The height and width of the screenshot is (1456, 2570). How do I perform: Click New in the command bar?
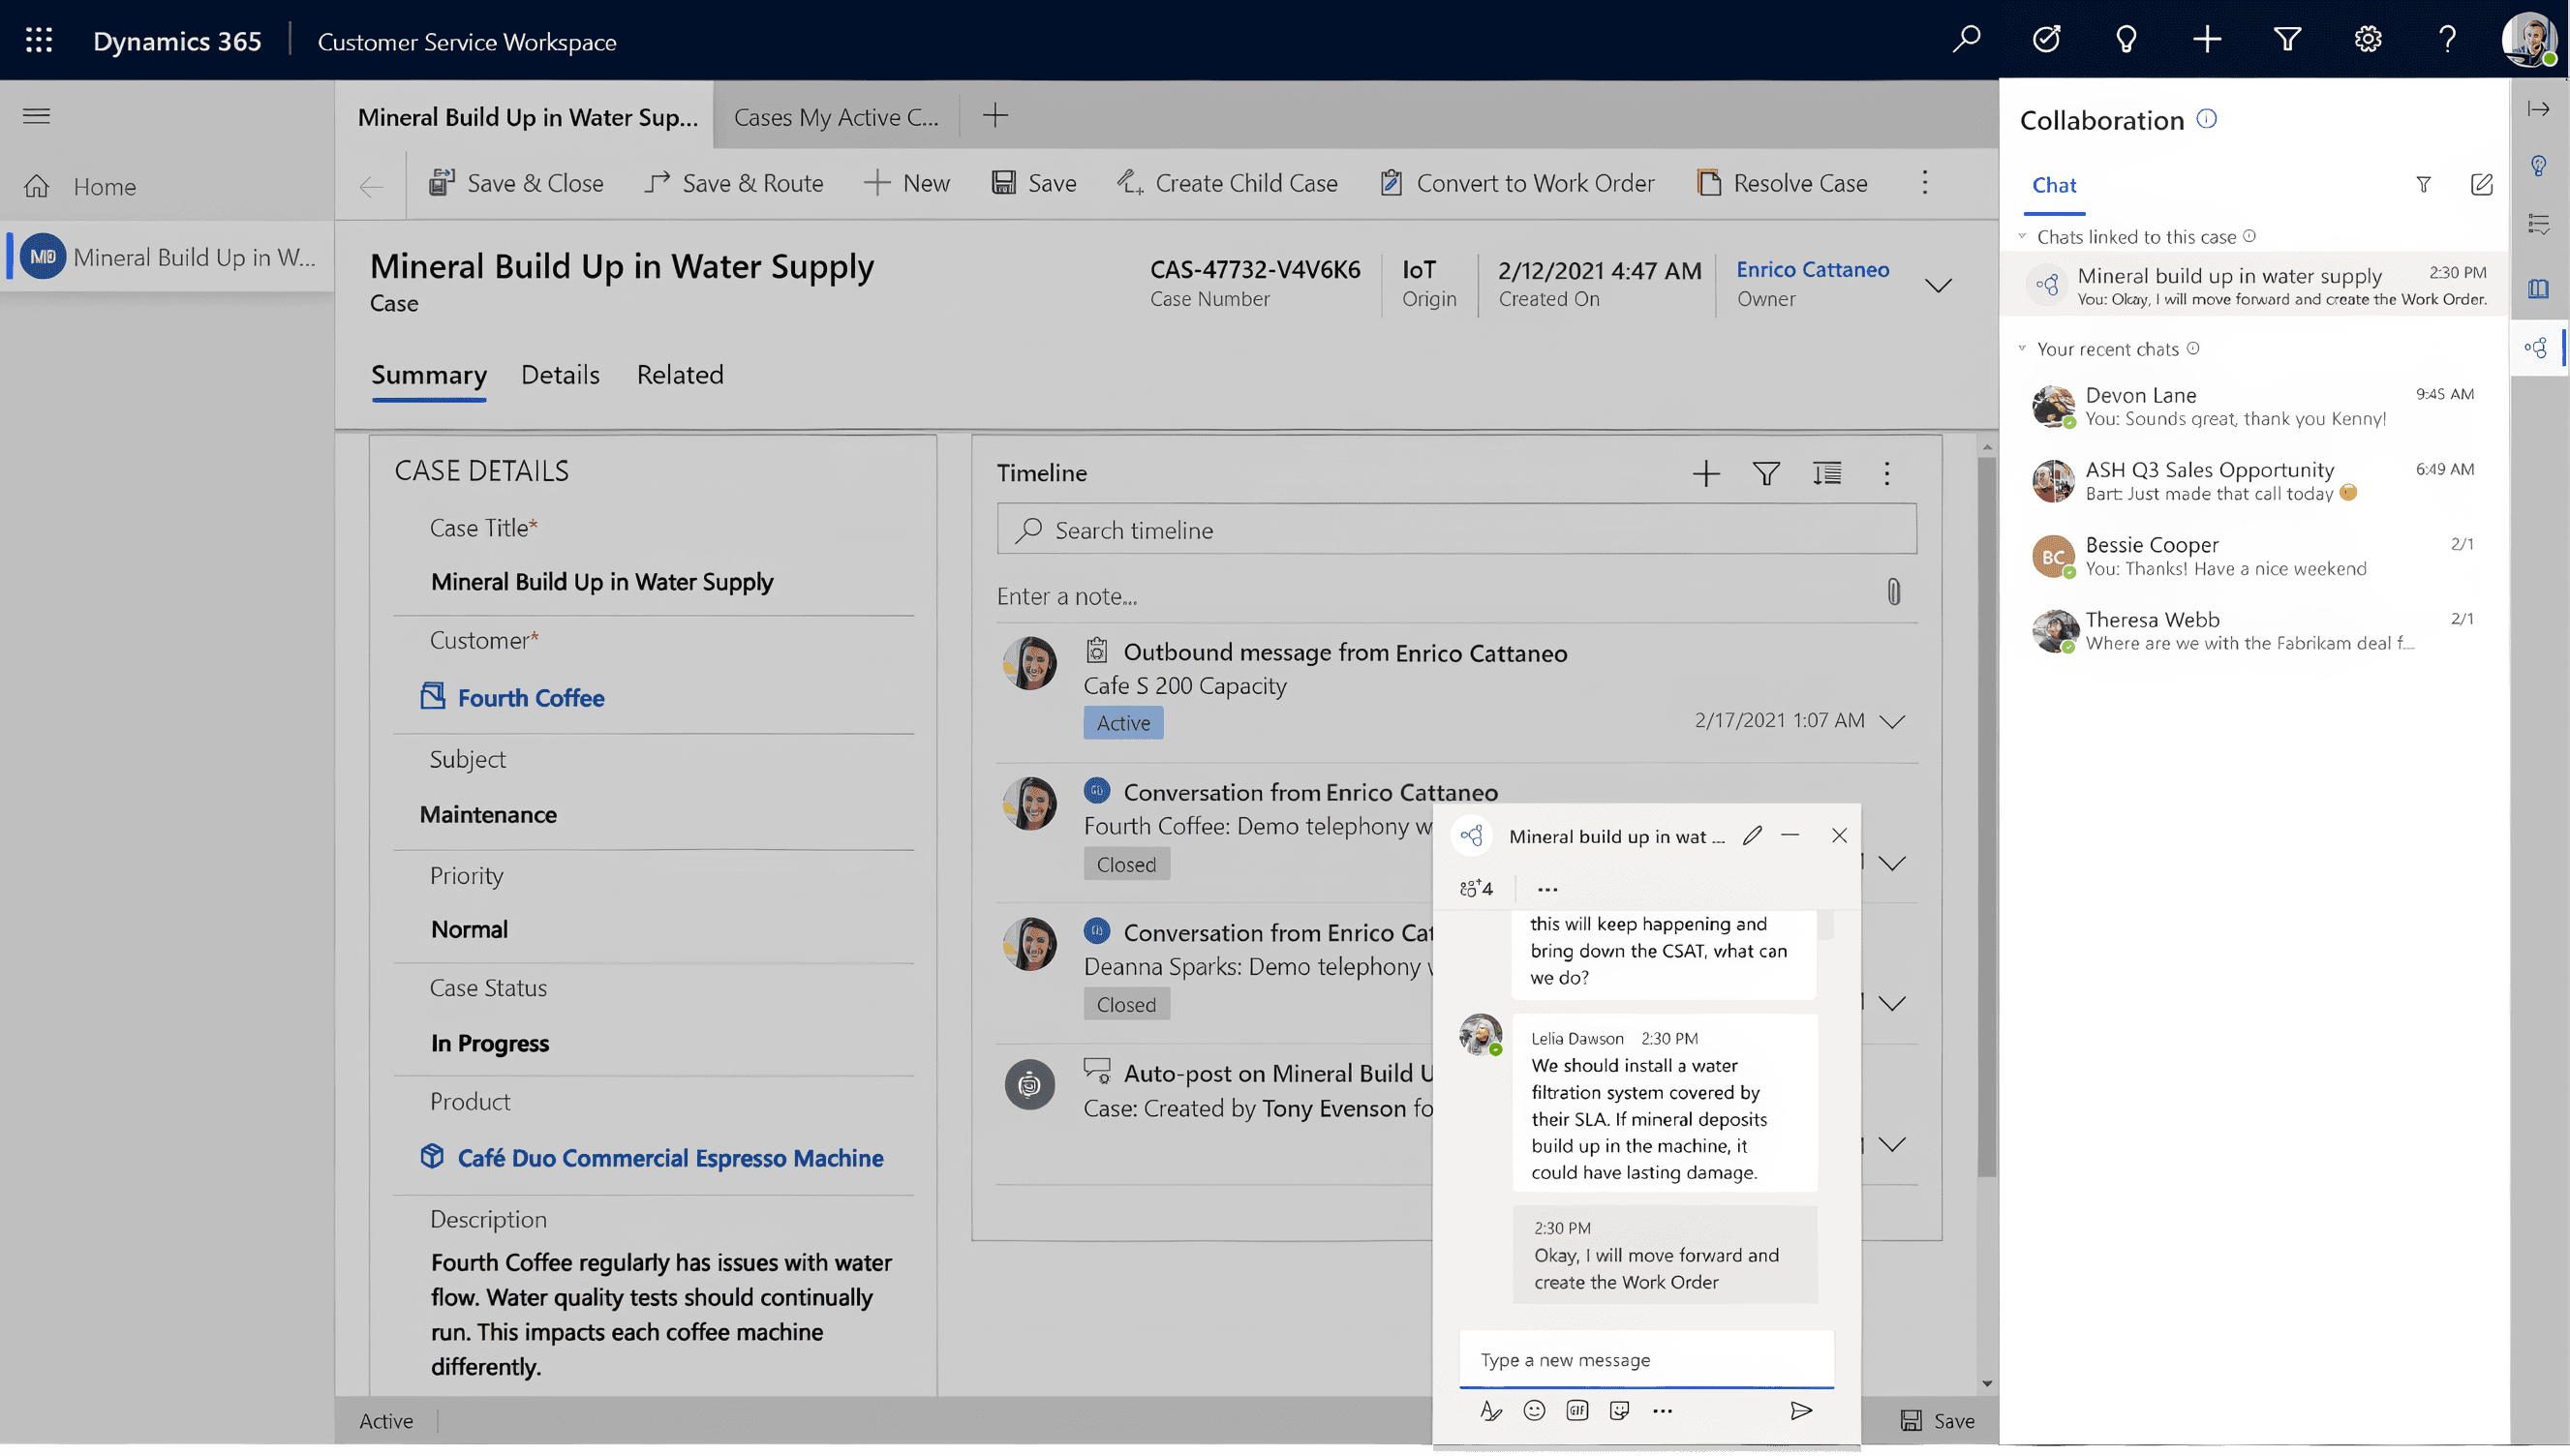click(x=906, y=183)
